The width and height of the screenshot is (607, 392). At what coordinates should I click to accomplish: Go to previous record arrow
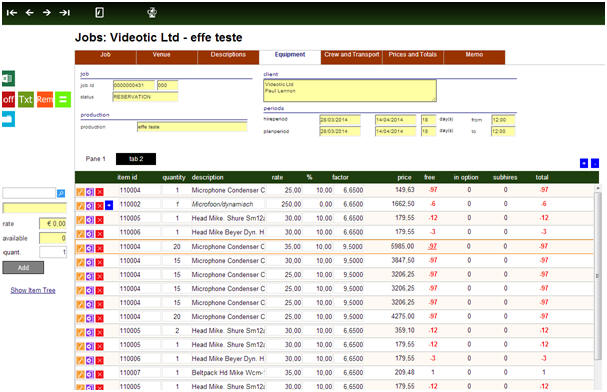(x=29, y=13)
